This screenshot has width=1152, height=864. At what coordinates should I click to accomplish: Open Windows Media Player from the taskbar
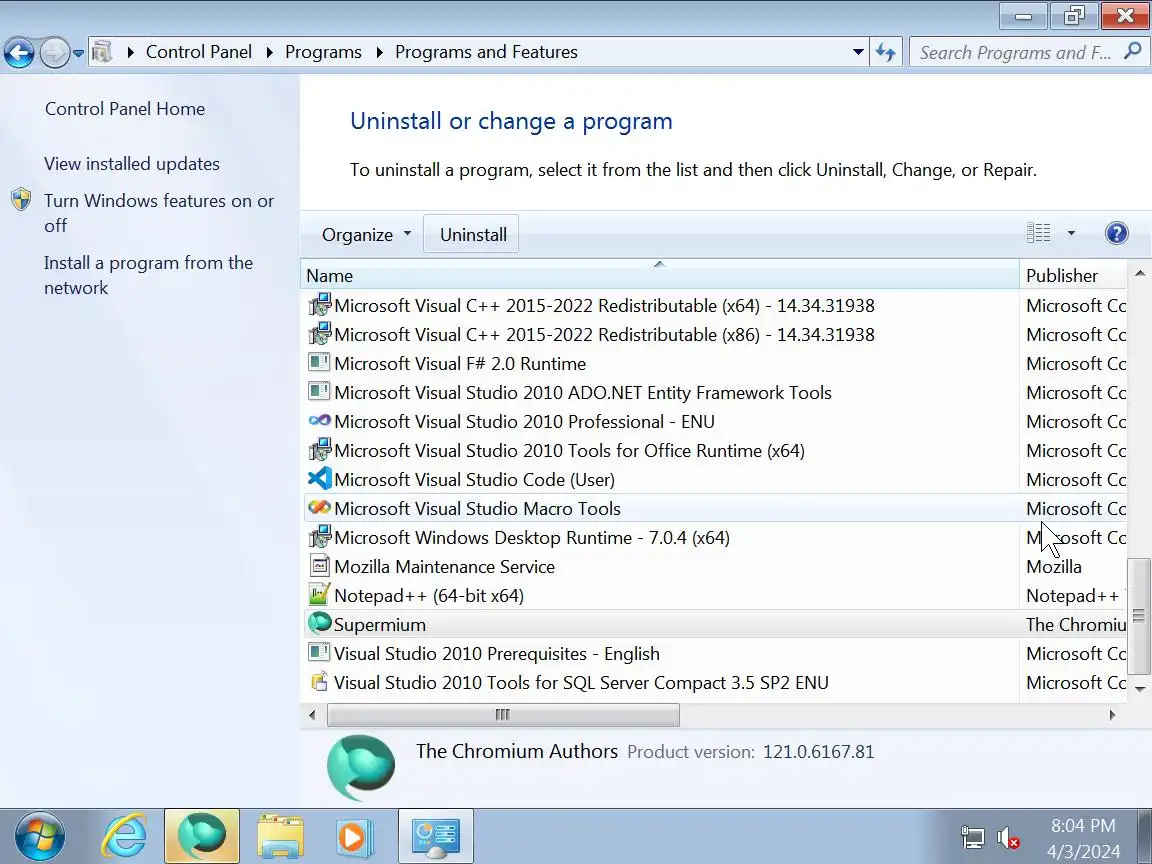[355, 836]
